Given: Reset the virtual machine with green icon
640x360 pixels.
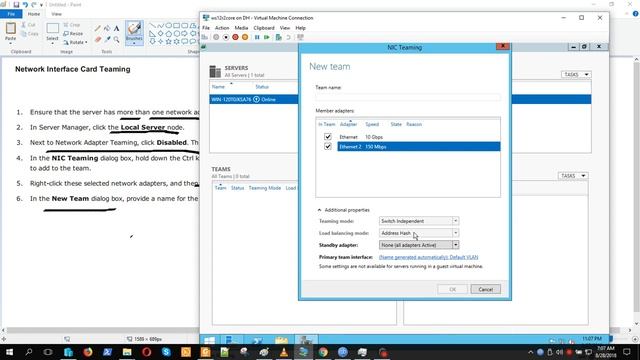Looking at the screenshot, I should pyautogui.click(x=267, y=37).
